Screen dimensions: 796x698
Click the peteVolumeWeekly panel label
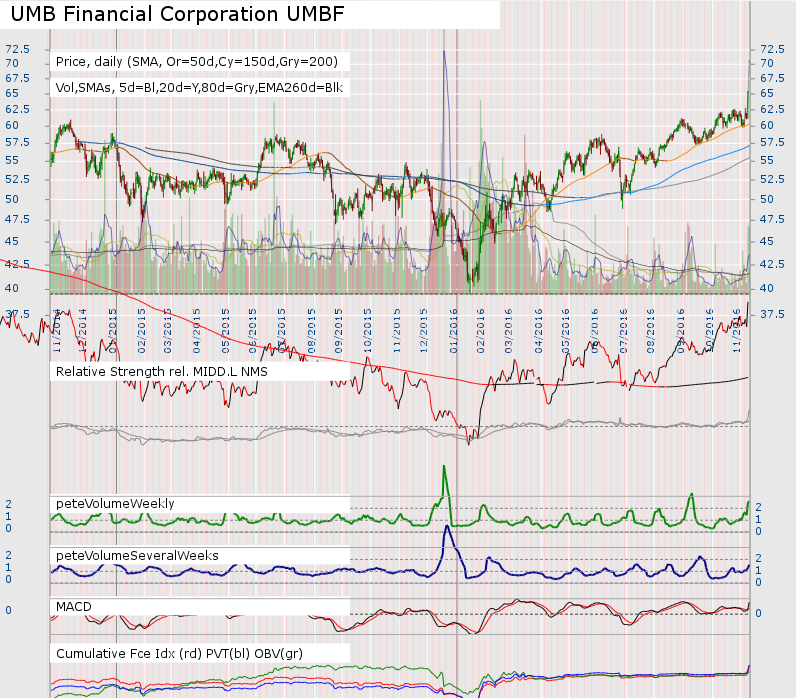coord(115,504)
